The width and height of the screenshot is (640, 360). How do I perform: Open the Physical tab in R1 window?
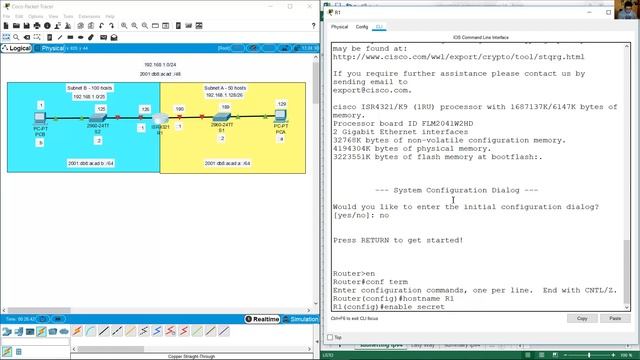click(339, 27)
